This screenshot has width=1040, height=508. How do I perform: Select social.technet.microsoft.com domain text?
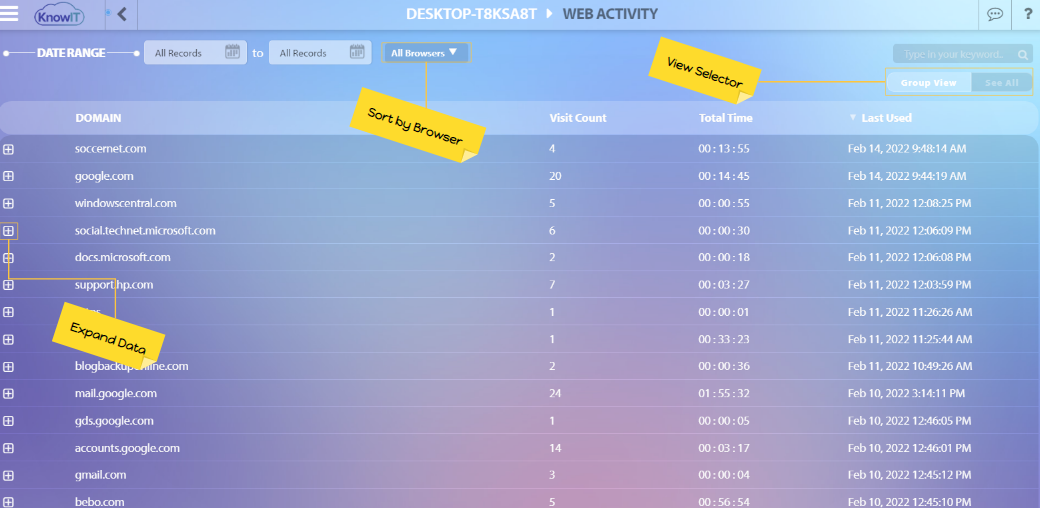tap(145, 230)
